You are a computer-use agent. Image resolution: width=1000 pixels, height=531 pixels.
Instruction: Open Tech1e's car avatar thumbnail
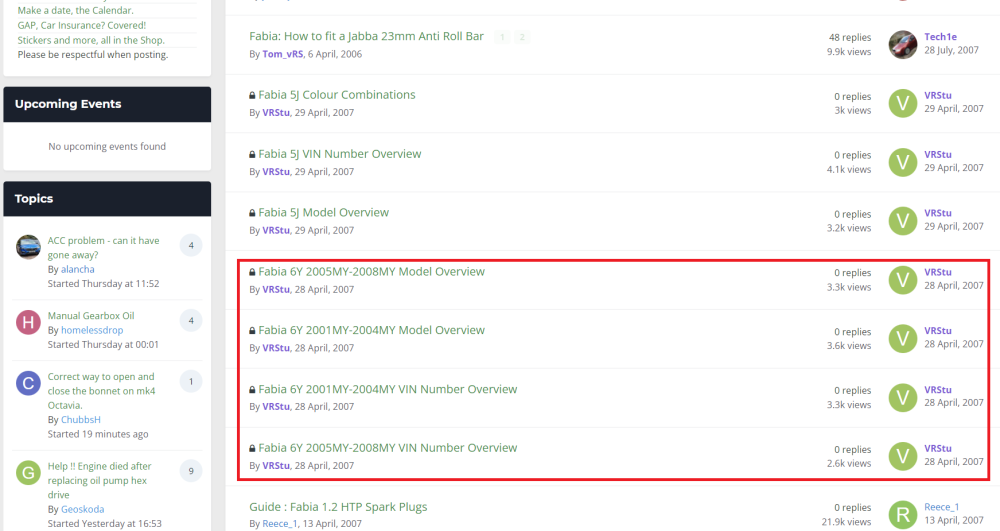pos(902,44)
